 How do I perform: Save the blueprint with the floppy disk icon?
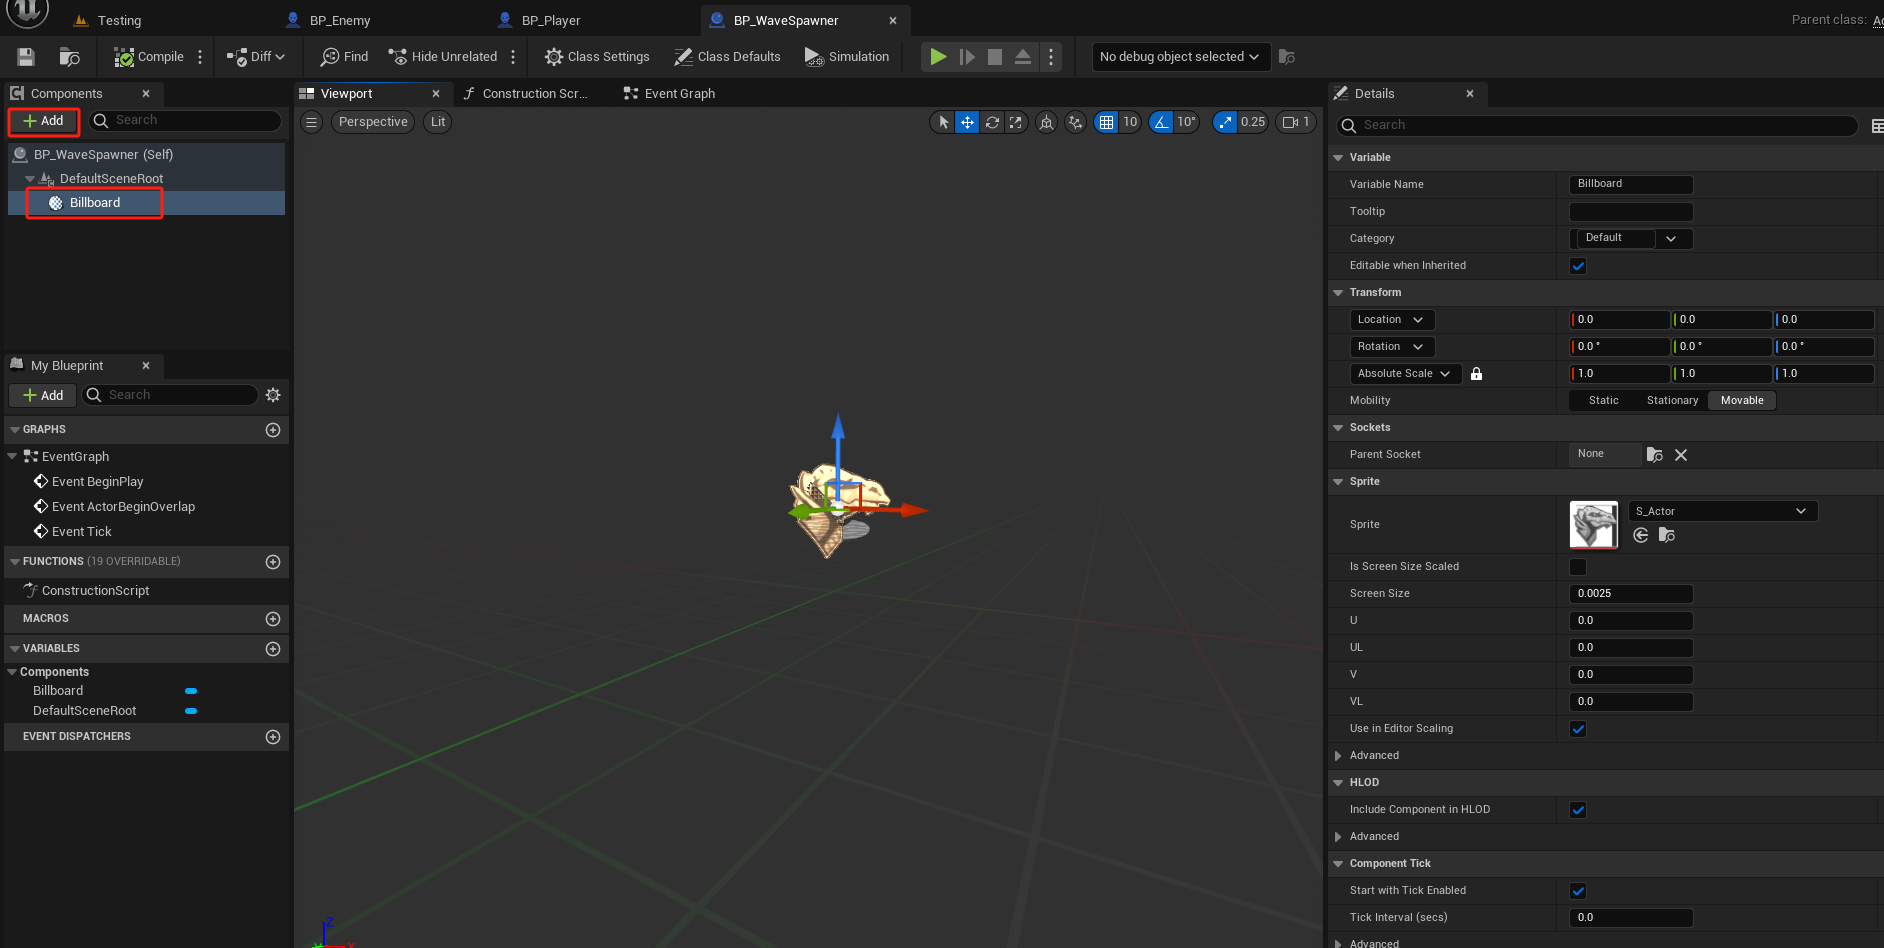pyautogui.click(x=26, y=57)
